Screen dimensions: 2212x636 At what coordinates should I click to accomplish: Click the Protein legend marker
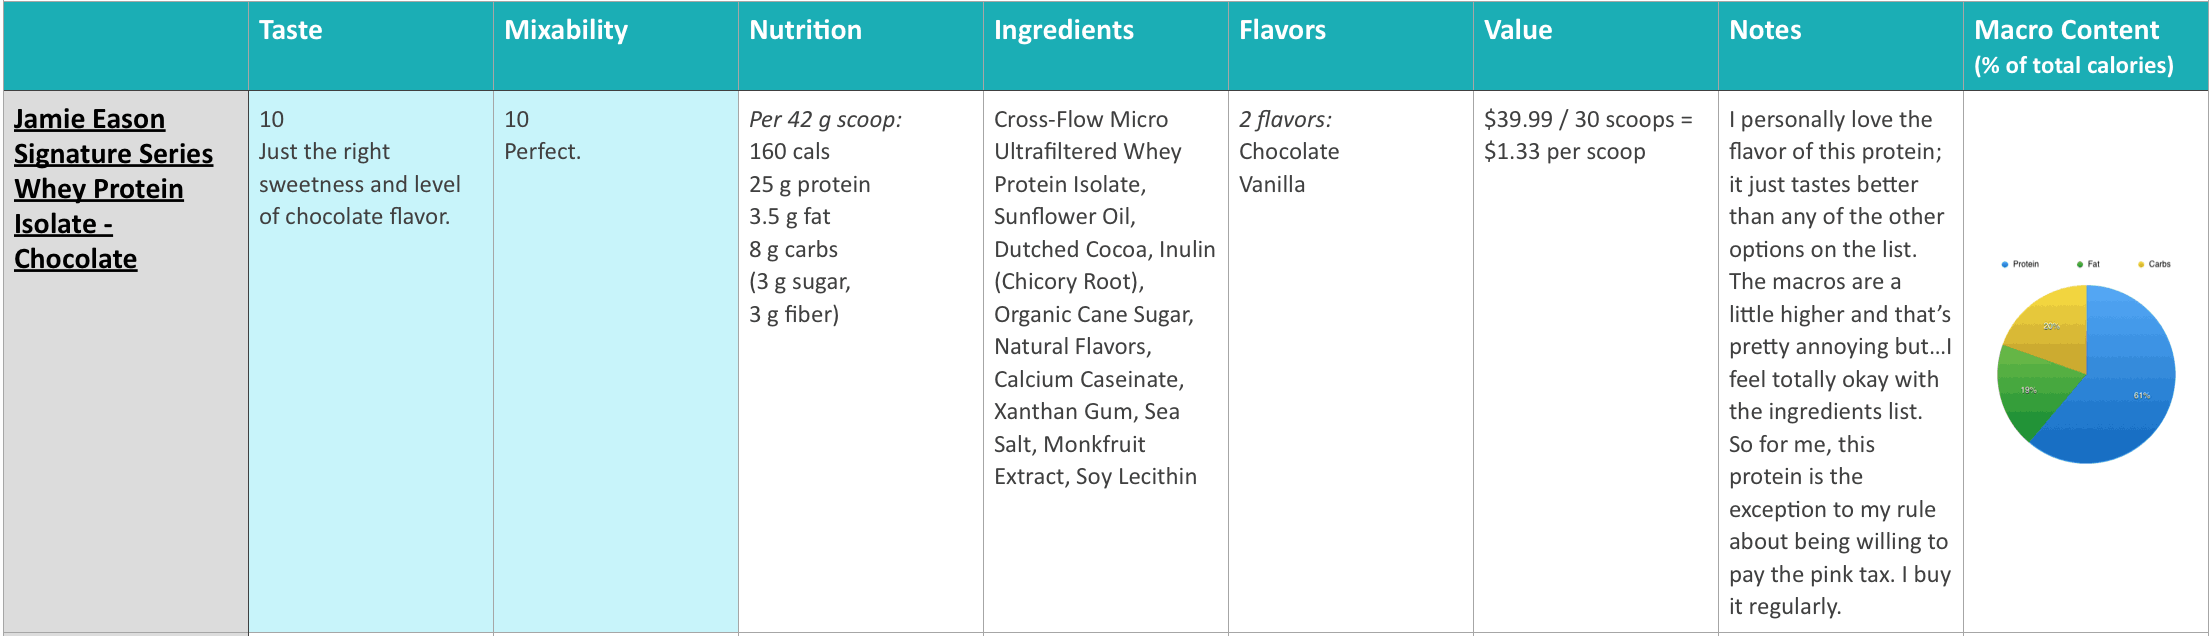click(x=2005, y=264)
